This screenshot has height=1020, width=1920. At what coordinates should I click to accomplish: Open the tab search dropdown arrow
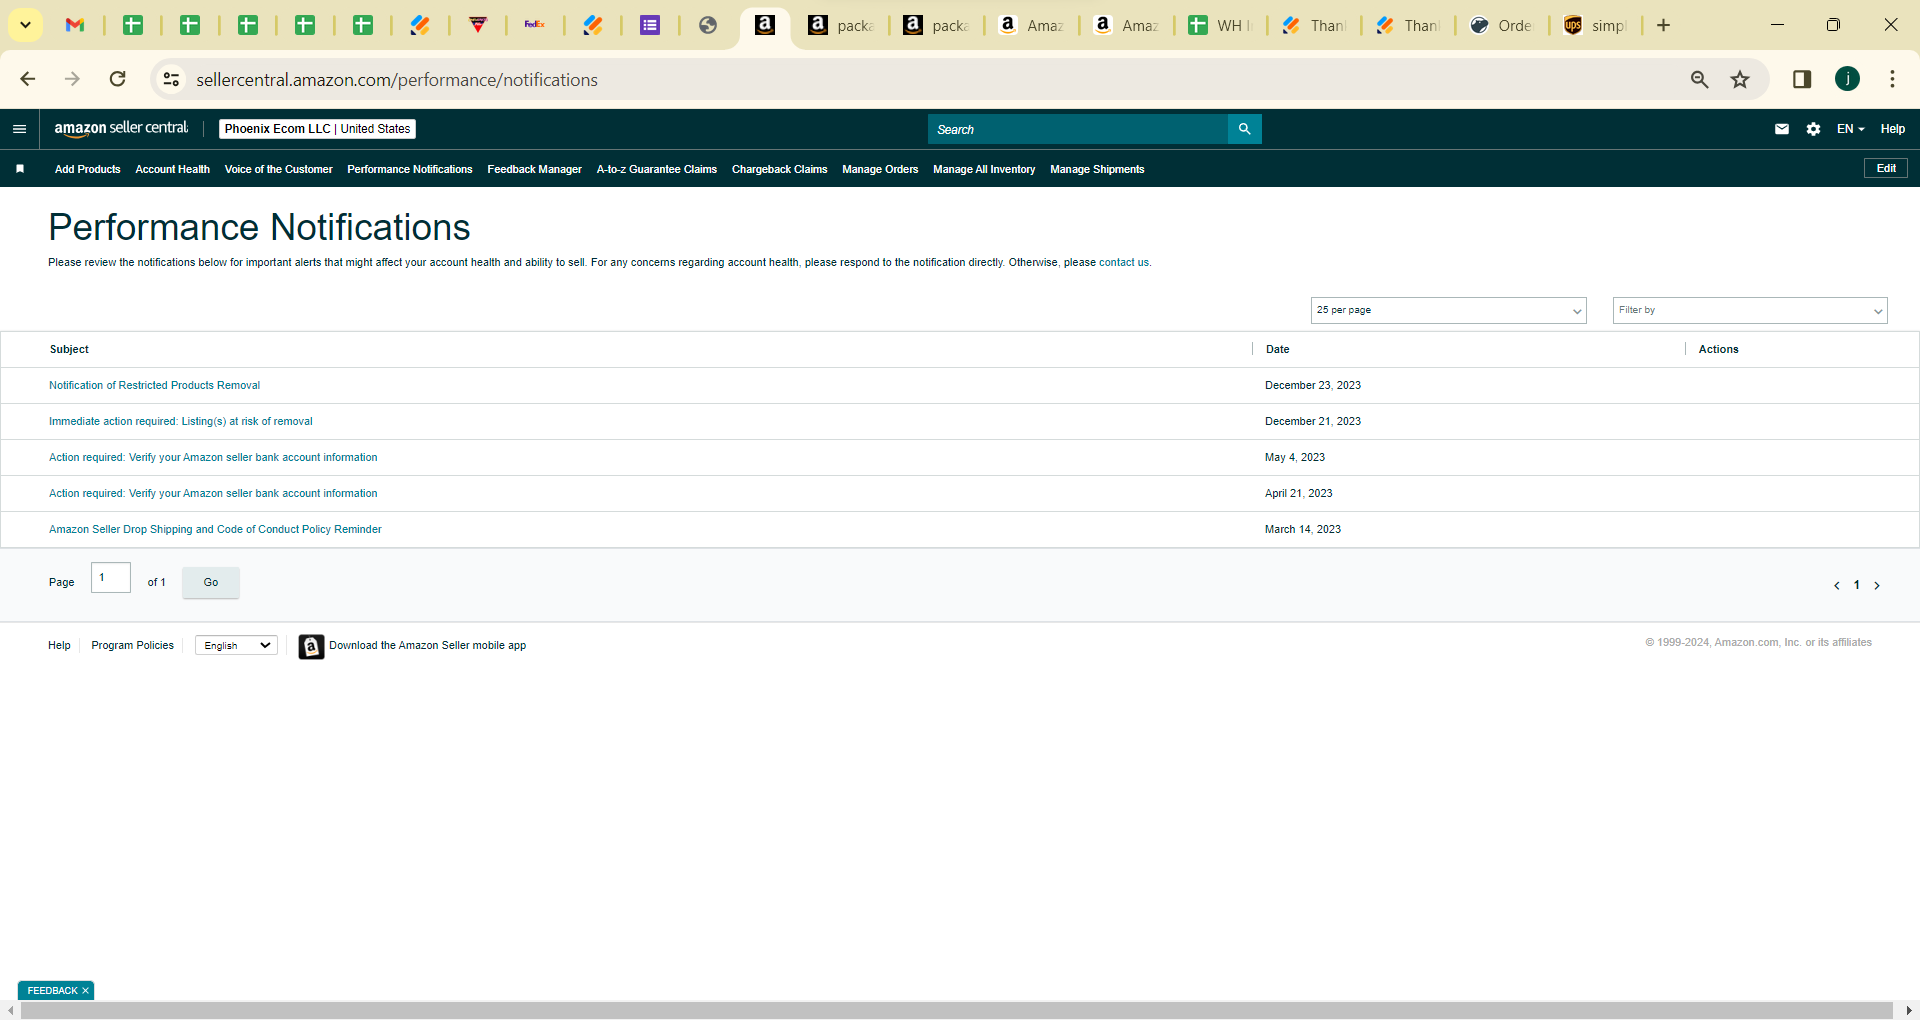25,25
